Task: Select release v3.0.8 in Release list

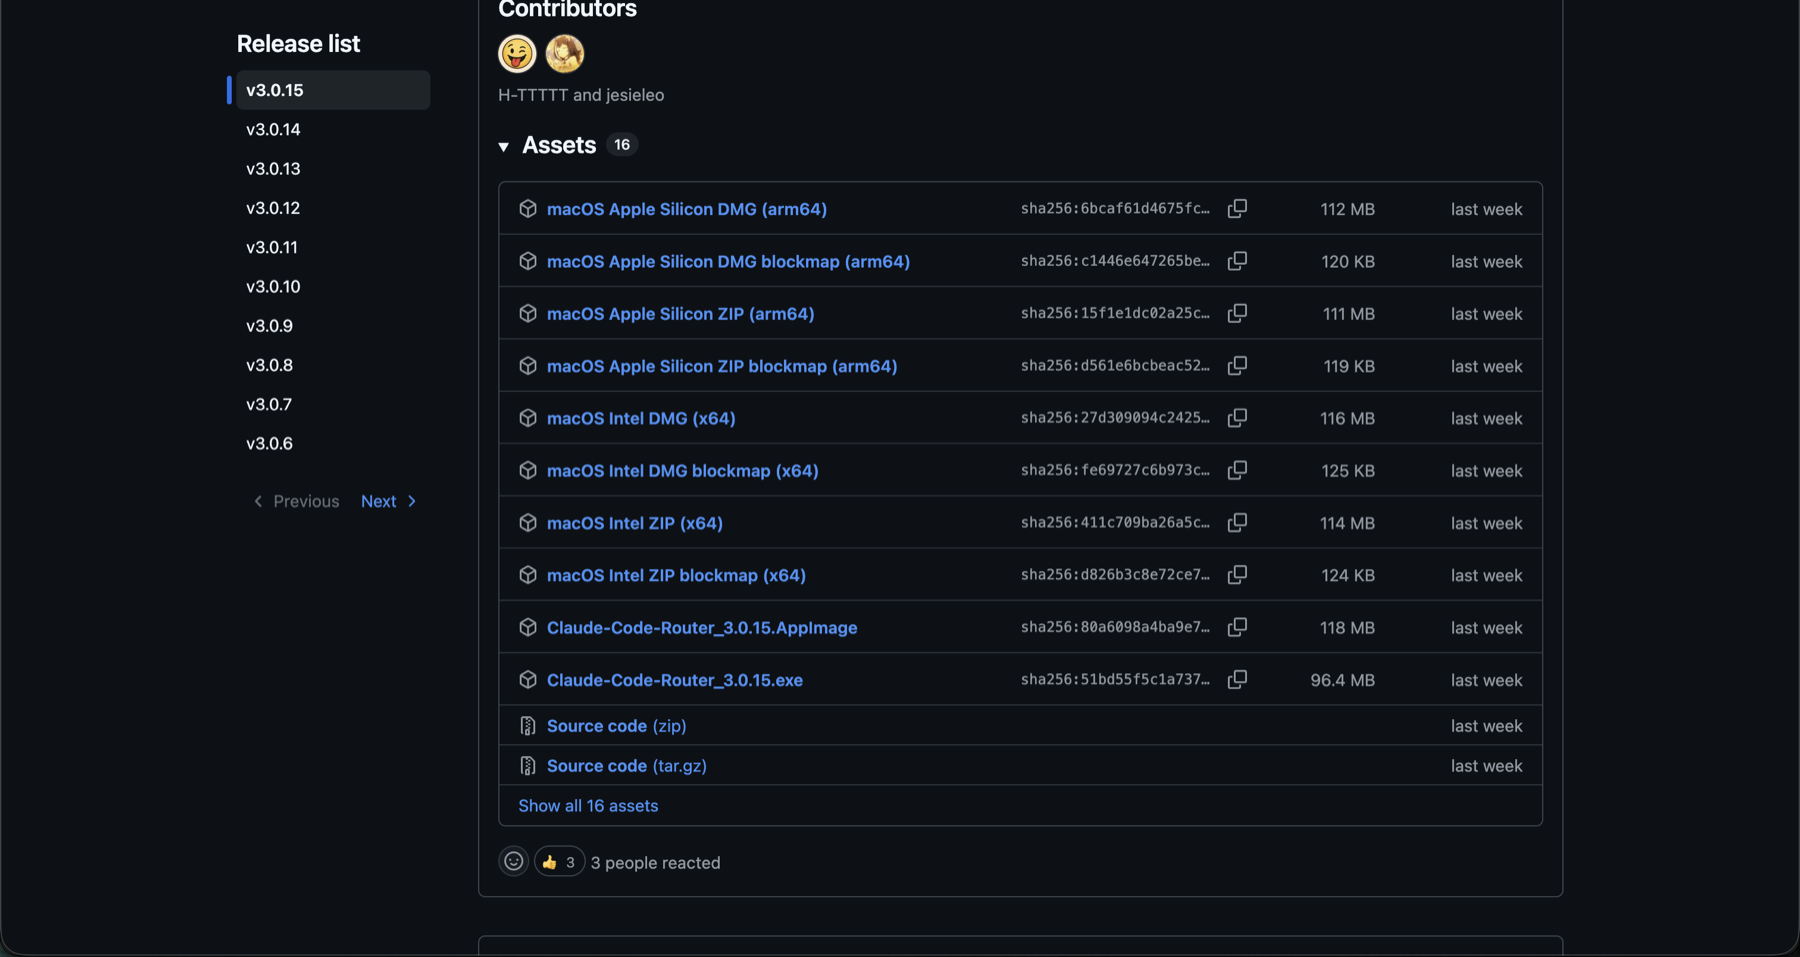Action: point(270,365)
